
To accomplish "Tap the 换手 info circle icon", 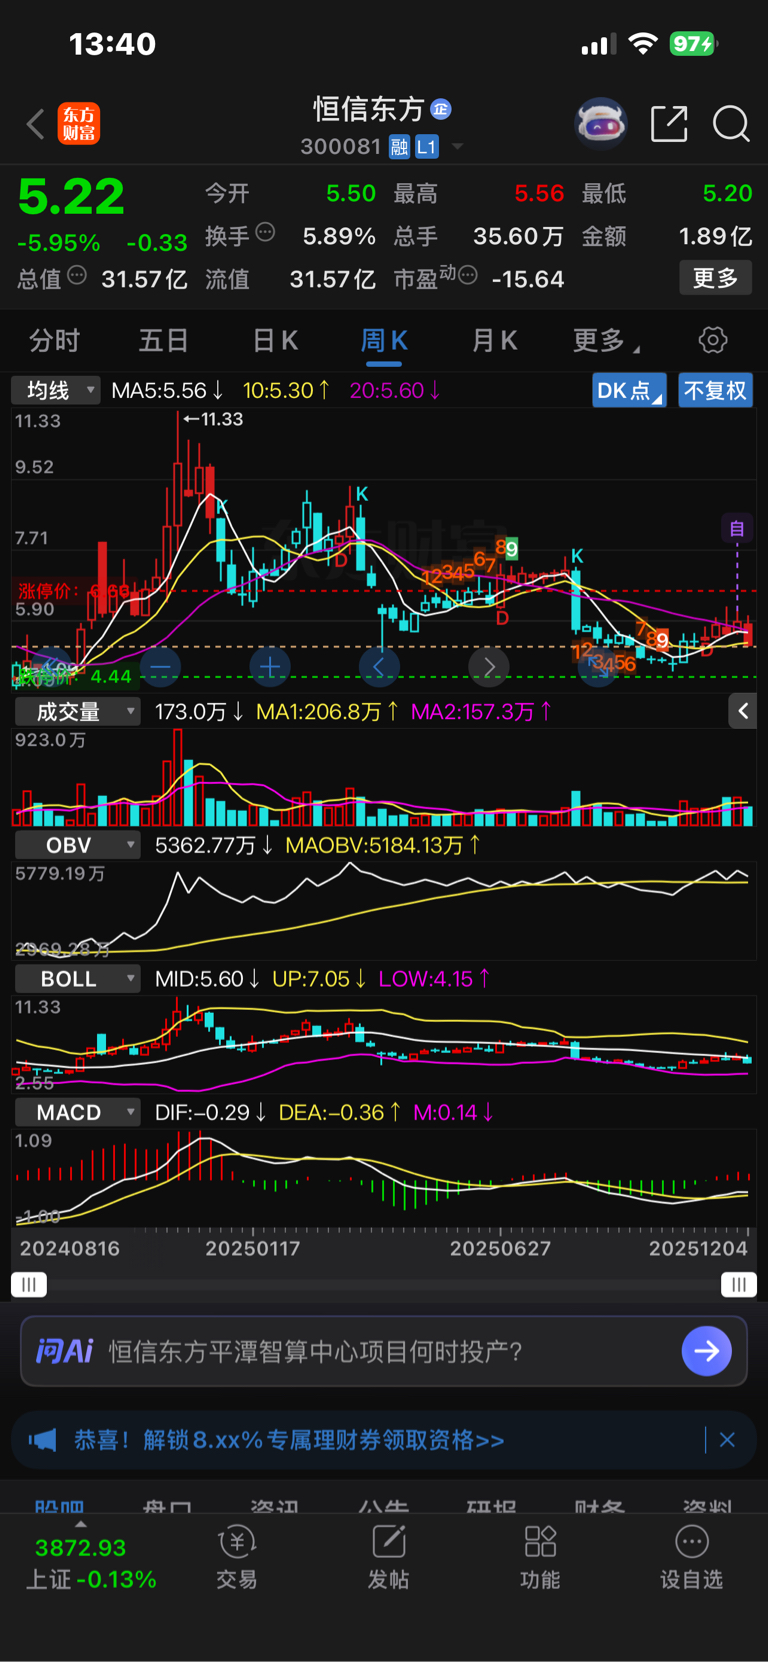I will pos(265,232).
